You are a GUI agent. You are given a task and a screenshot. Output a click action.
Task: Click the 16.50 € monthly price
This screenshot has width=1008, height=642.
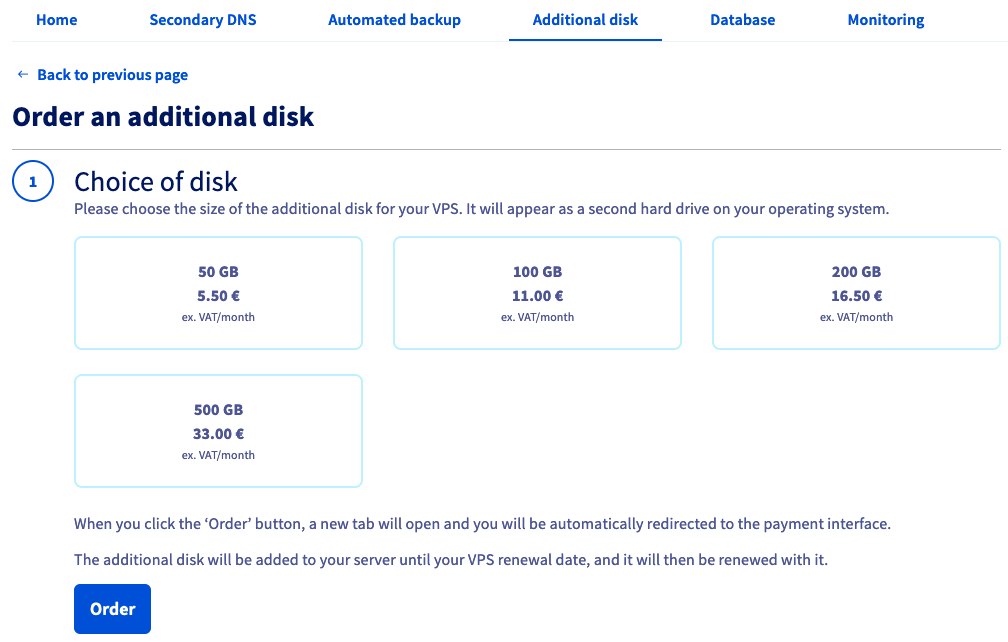[x=856, y=296]
